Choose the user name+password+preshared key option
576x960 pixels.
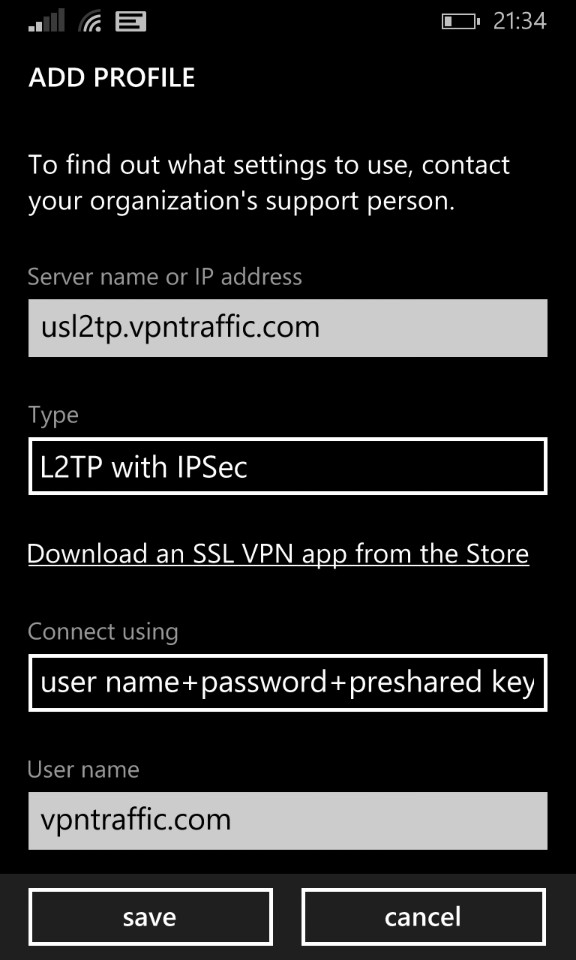tap(288, 683)
